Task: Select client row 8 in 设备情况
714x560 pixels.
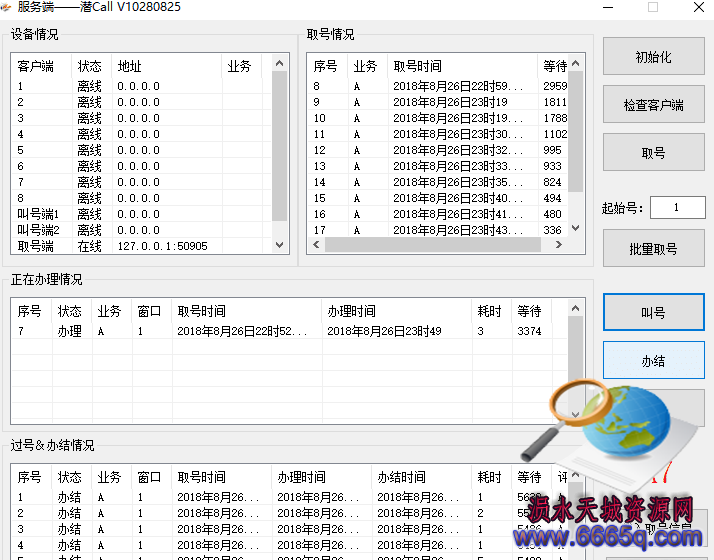Action: (141, 198)
